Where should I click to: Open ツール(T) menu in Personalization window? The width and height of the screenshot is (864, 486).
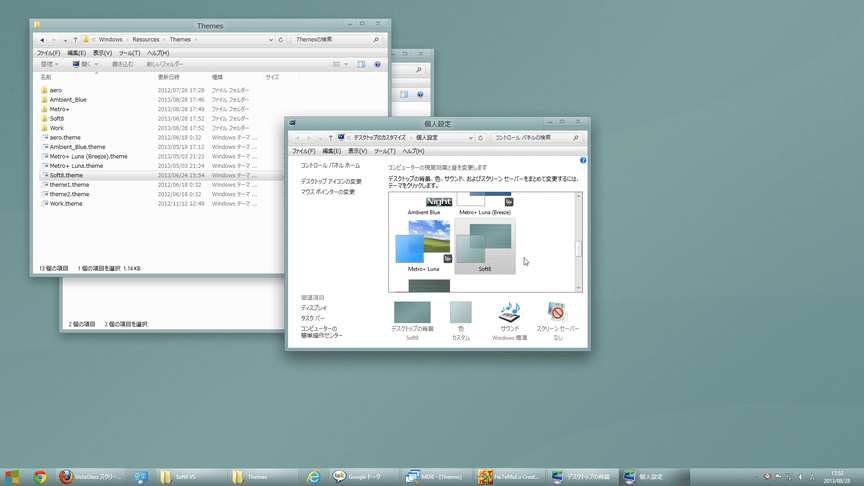tap(385, 151)
